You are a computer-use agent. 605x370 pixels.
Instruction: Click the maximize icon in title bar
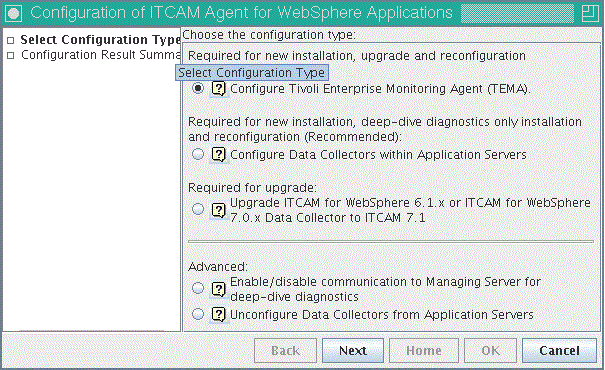pyautogui.click(x=590, y=13)
